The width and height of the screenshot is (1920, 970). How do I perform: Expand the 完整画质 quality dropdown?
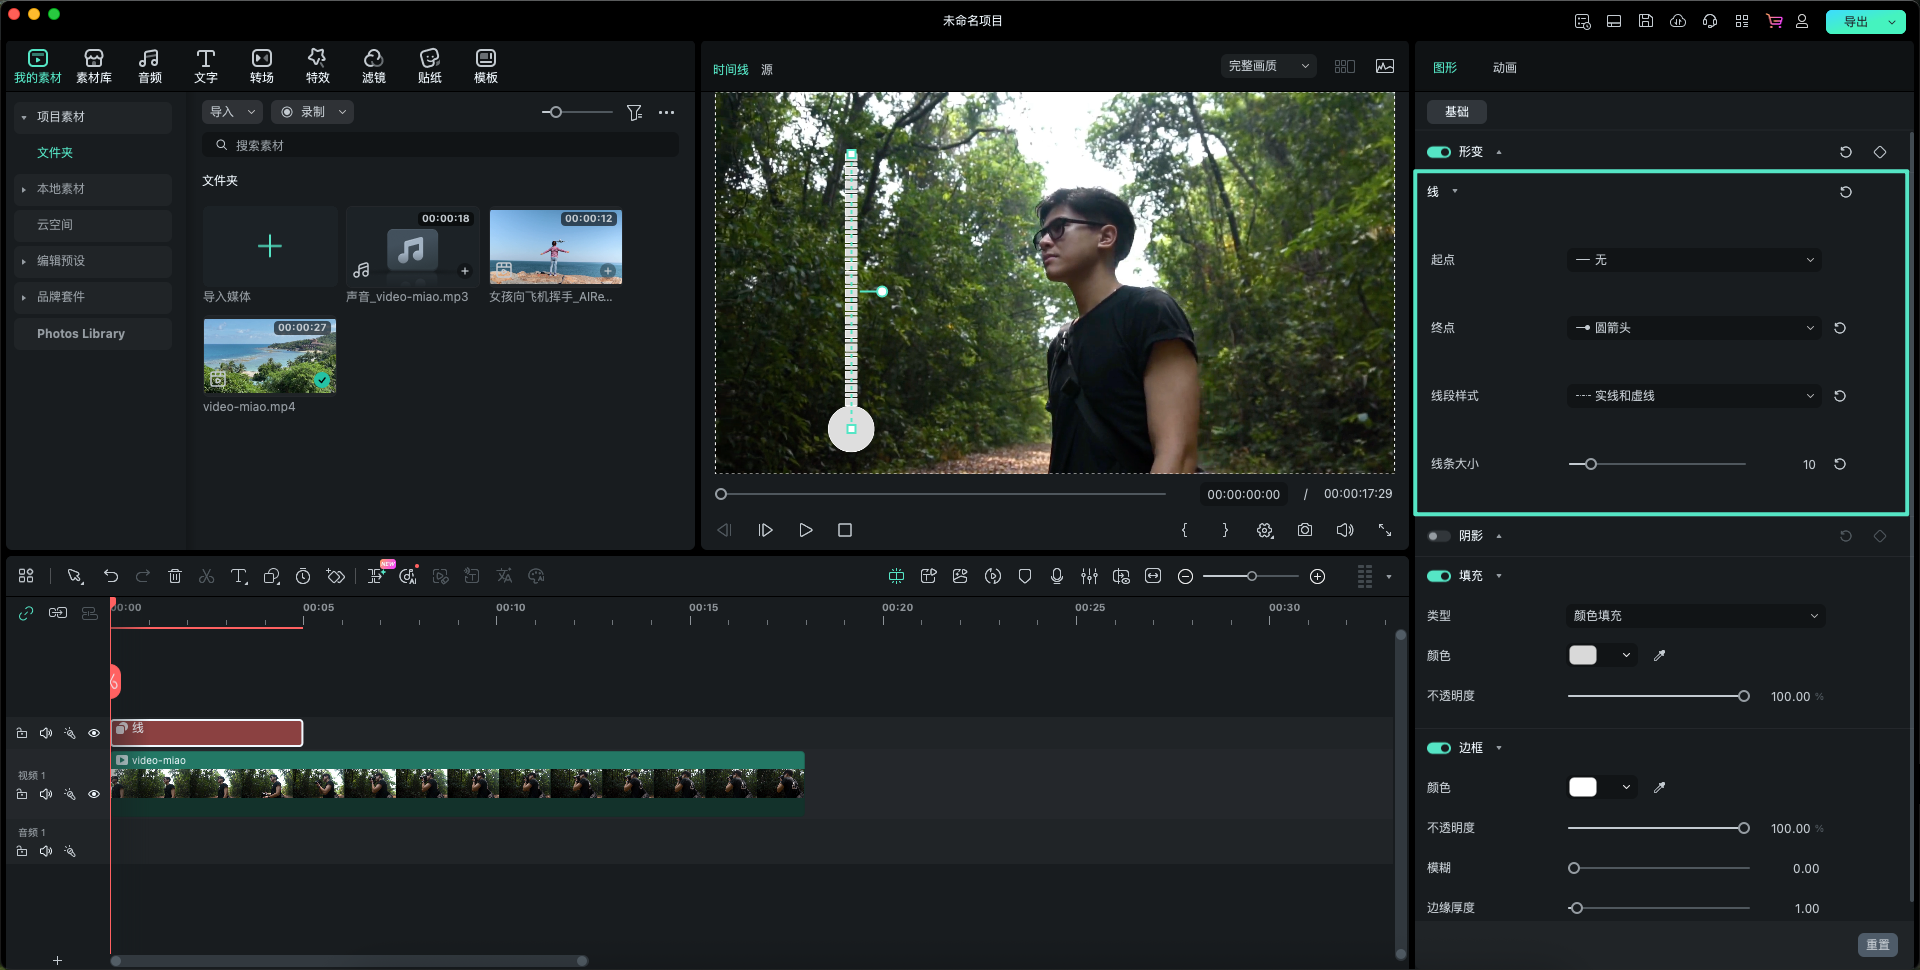tap(1267, 66)
